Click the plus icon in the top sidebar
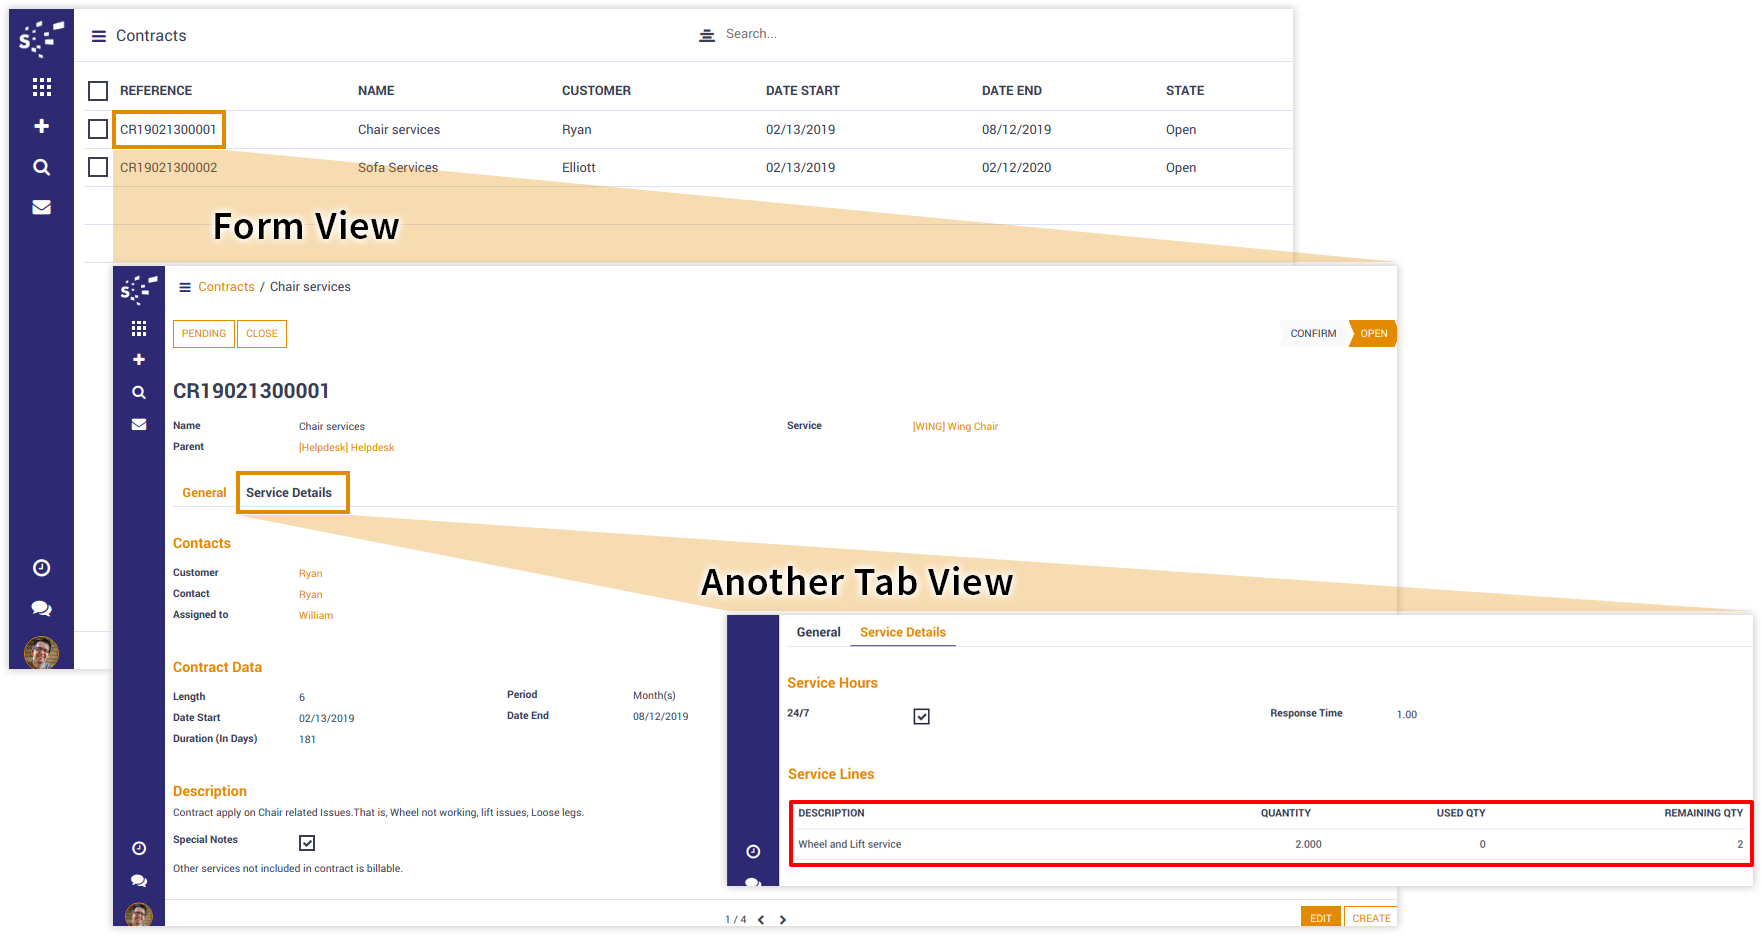This screenshot has width=1762, height=935. tap(41, 126)
